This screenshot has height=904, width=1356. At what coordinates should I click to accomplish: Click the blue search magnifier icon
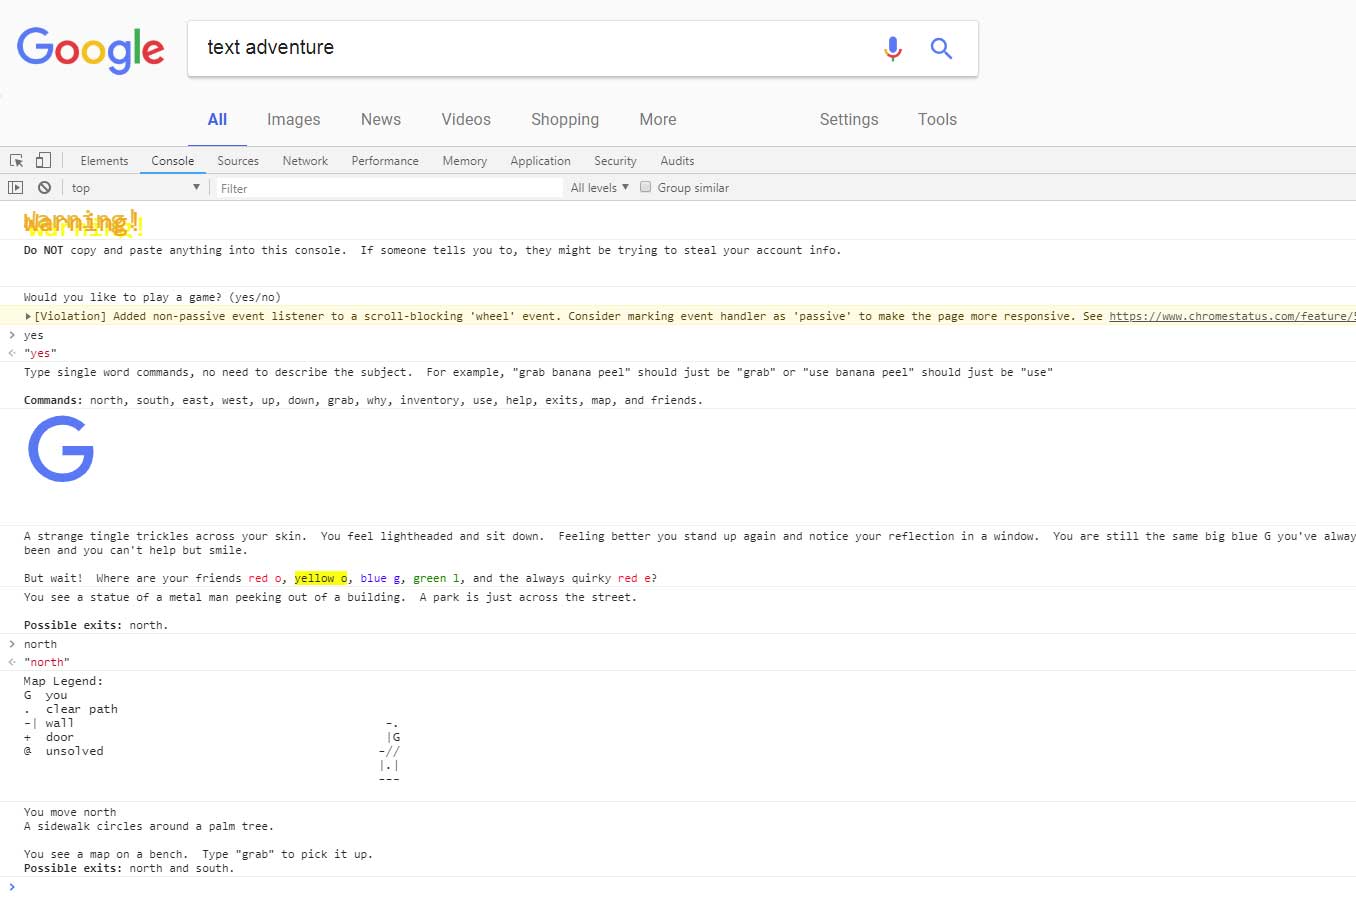pos(941,48)
